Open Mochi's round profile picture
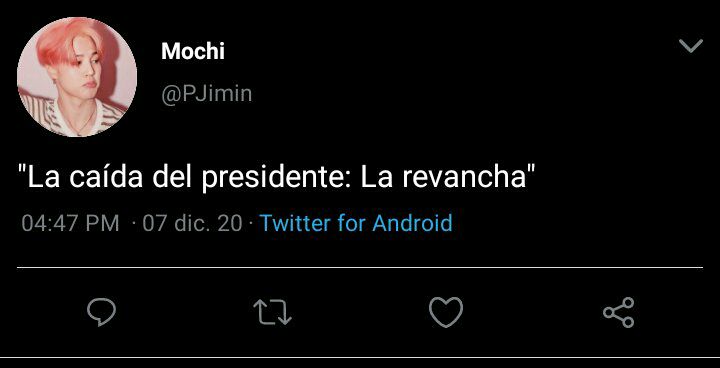The height and width of the screenshot is (368, 720). coord(77,77)
